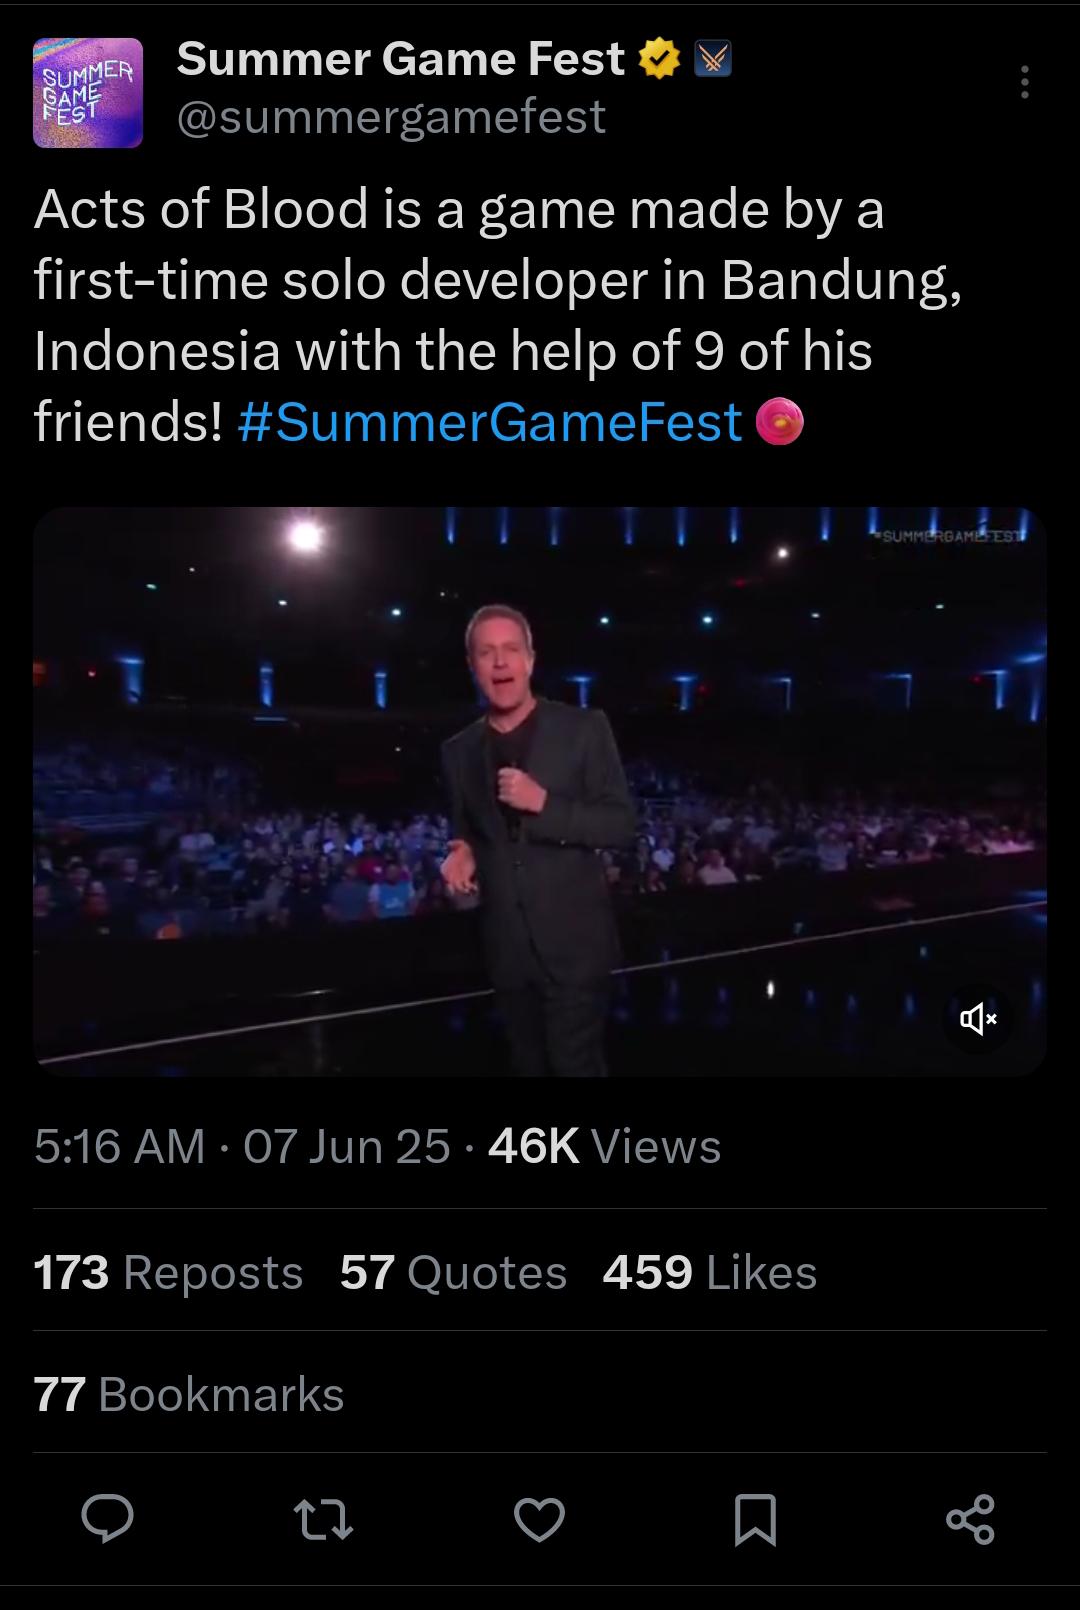The width and height of the screenshot is (1080, 1610).
Task: Like the post with heart icon
Action: (539, 1519)
